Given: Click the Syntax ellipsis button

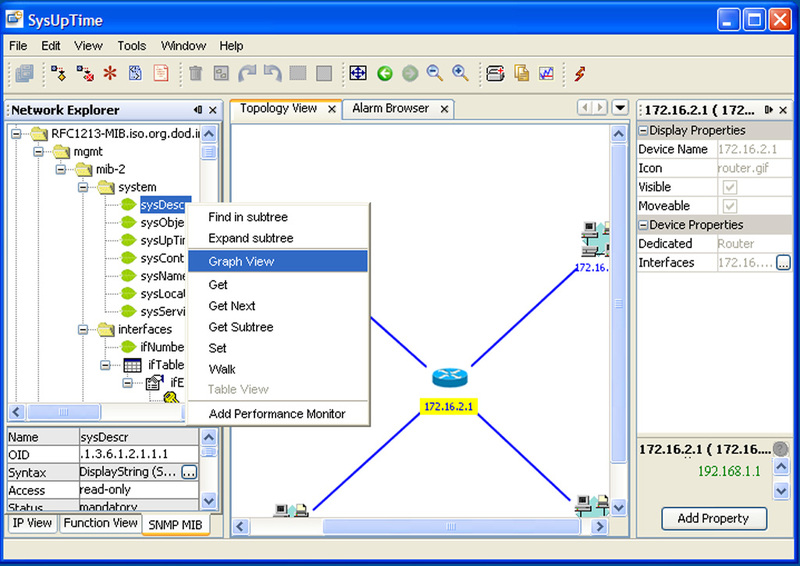Looking at the screenshot, I should (189, 473).
